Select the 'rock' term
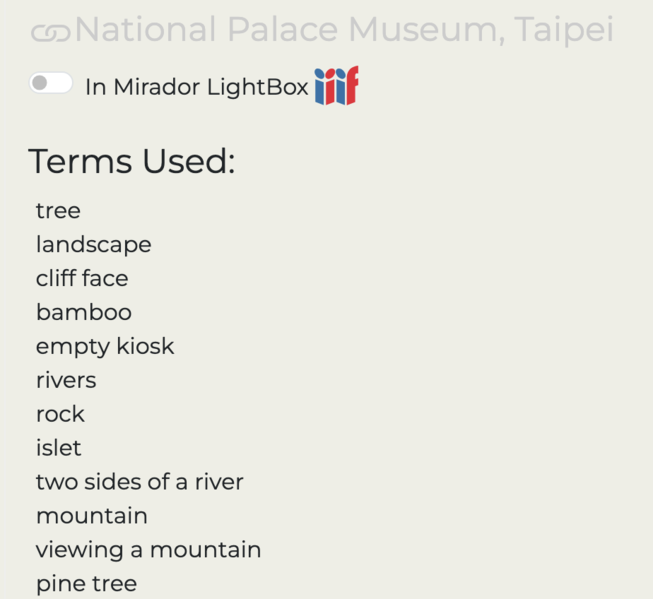This screenshot has height=599, width=653. [60, 414]
